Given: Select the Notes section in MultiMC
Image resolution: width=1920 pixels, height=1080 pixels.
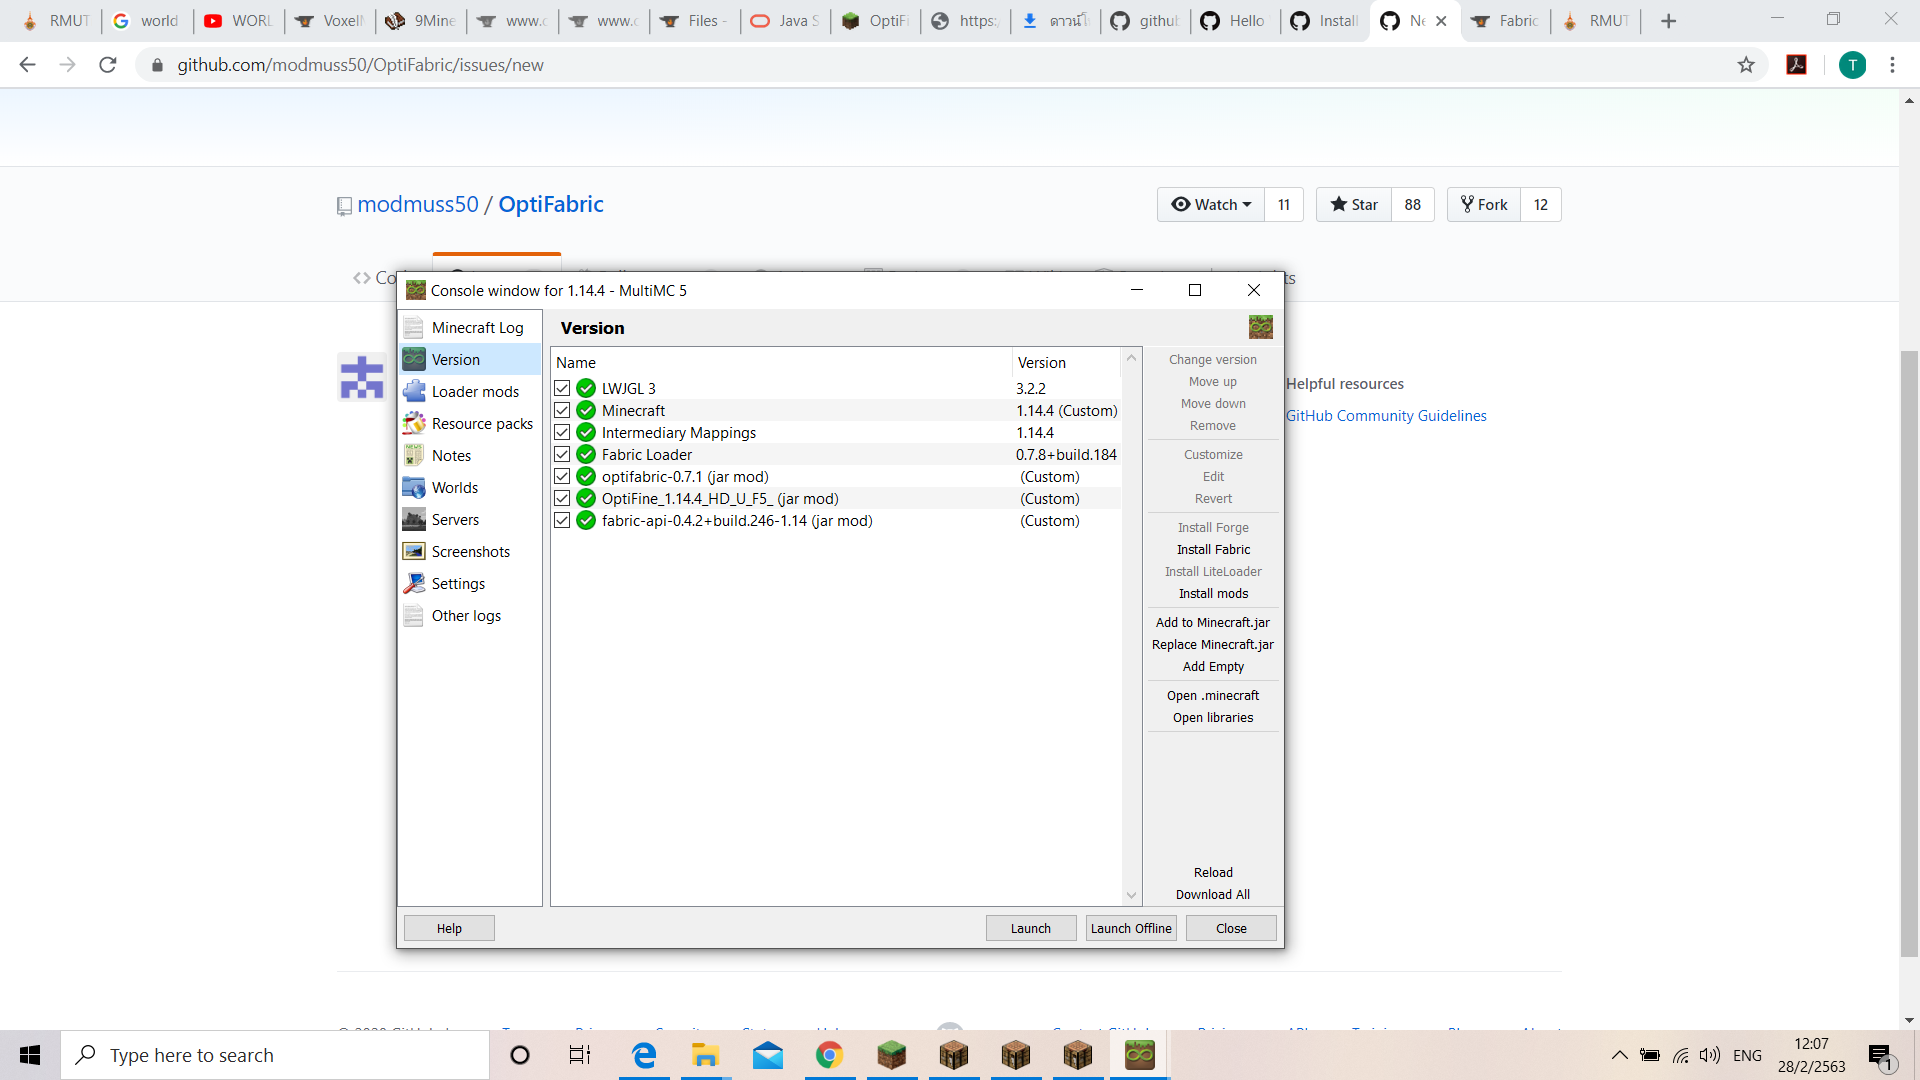Looking at the screenshot, I should pyautogui.click(x=452, y=455).
